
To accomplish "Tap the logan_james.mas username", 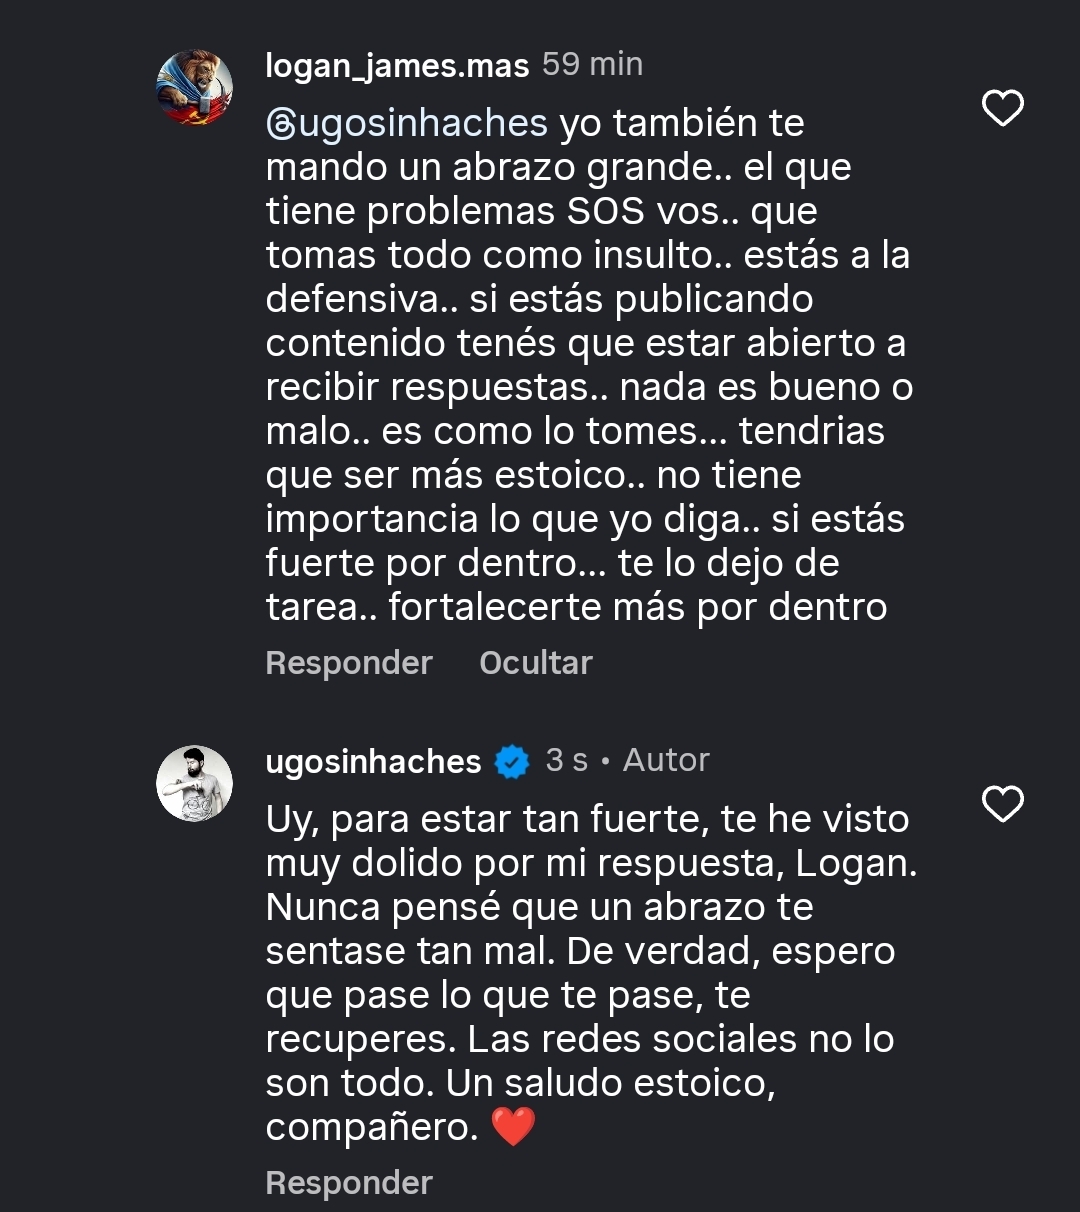I will pos(397,66).
